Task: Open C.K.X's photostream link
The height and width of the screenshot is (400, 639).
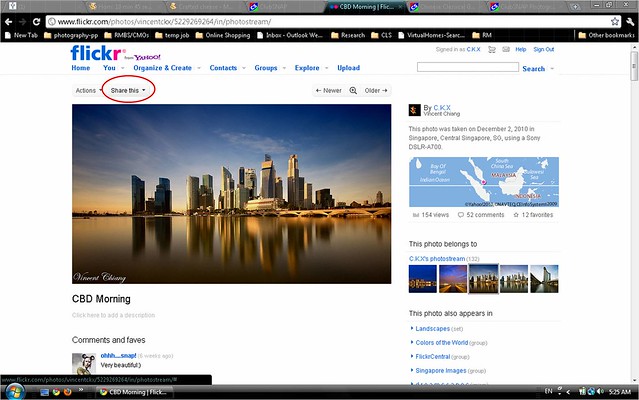Action: [x=437, y=259]
